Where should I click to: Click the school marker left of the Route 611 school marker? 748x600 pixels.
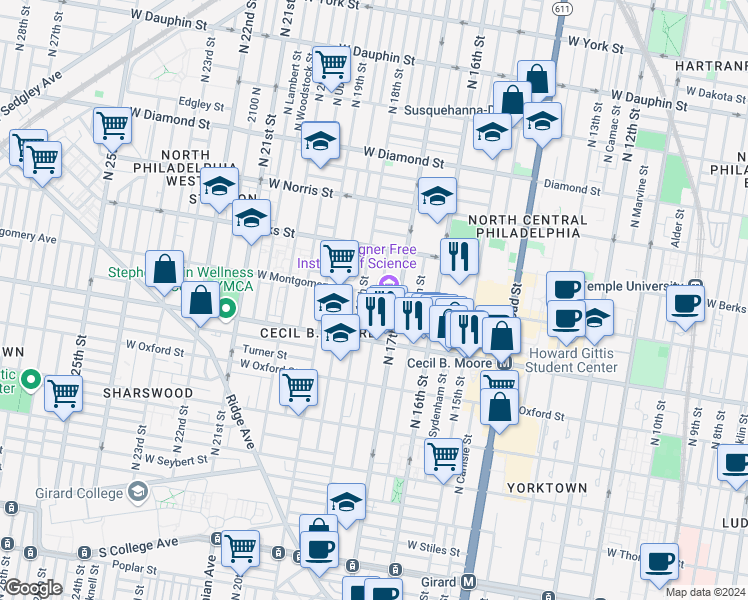(492, 131)
